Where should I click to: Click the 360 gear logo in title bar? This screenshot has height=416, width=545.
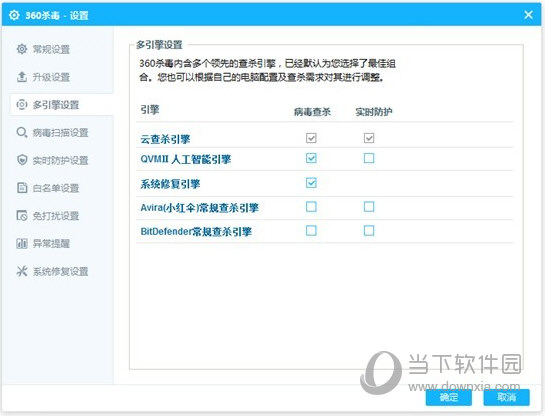(14, 15)
